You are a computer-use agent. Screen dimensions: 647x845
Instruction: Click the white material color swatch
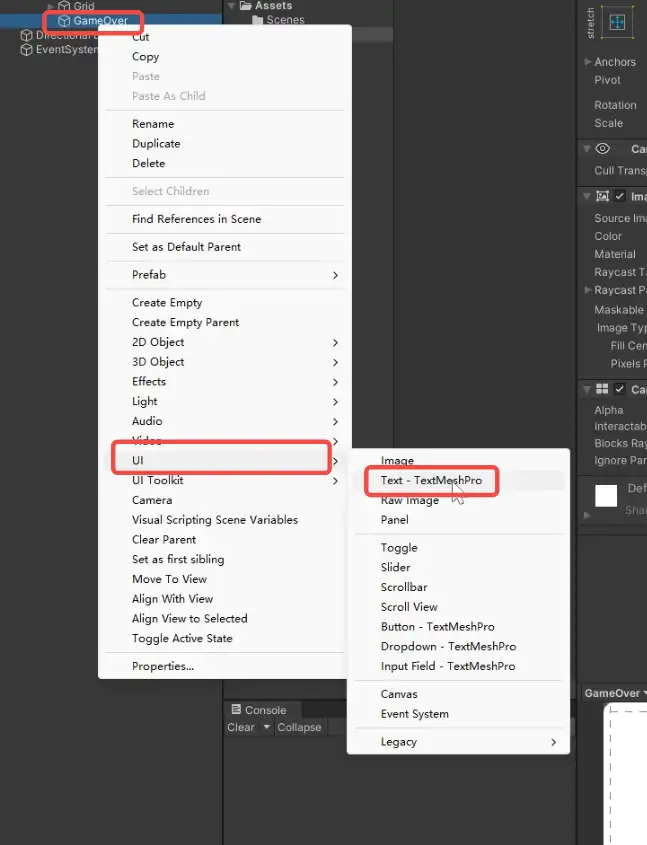(606, 496)
